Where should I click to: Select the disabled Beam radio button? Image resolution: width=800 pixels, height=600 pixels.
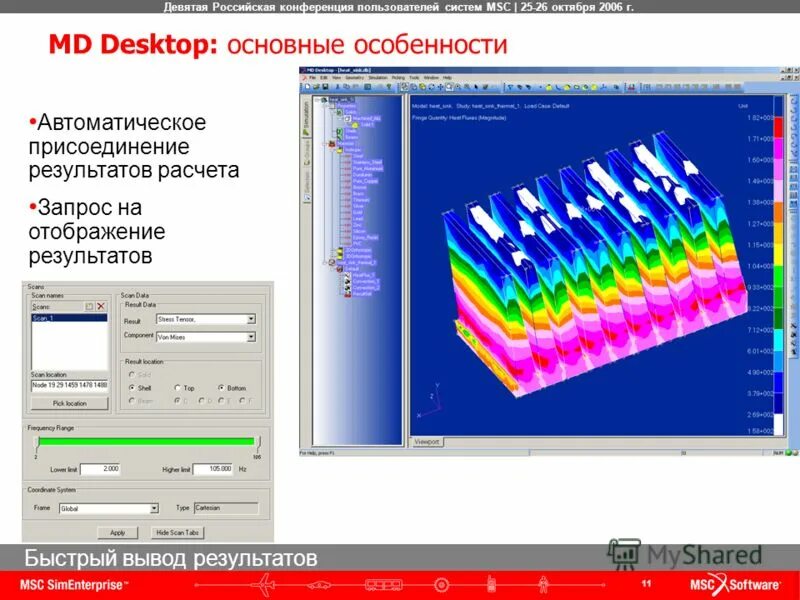coord(133,401)
